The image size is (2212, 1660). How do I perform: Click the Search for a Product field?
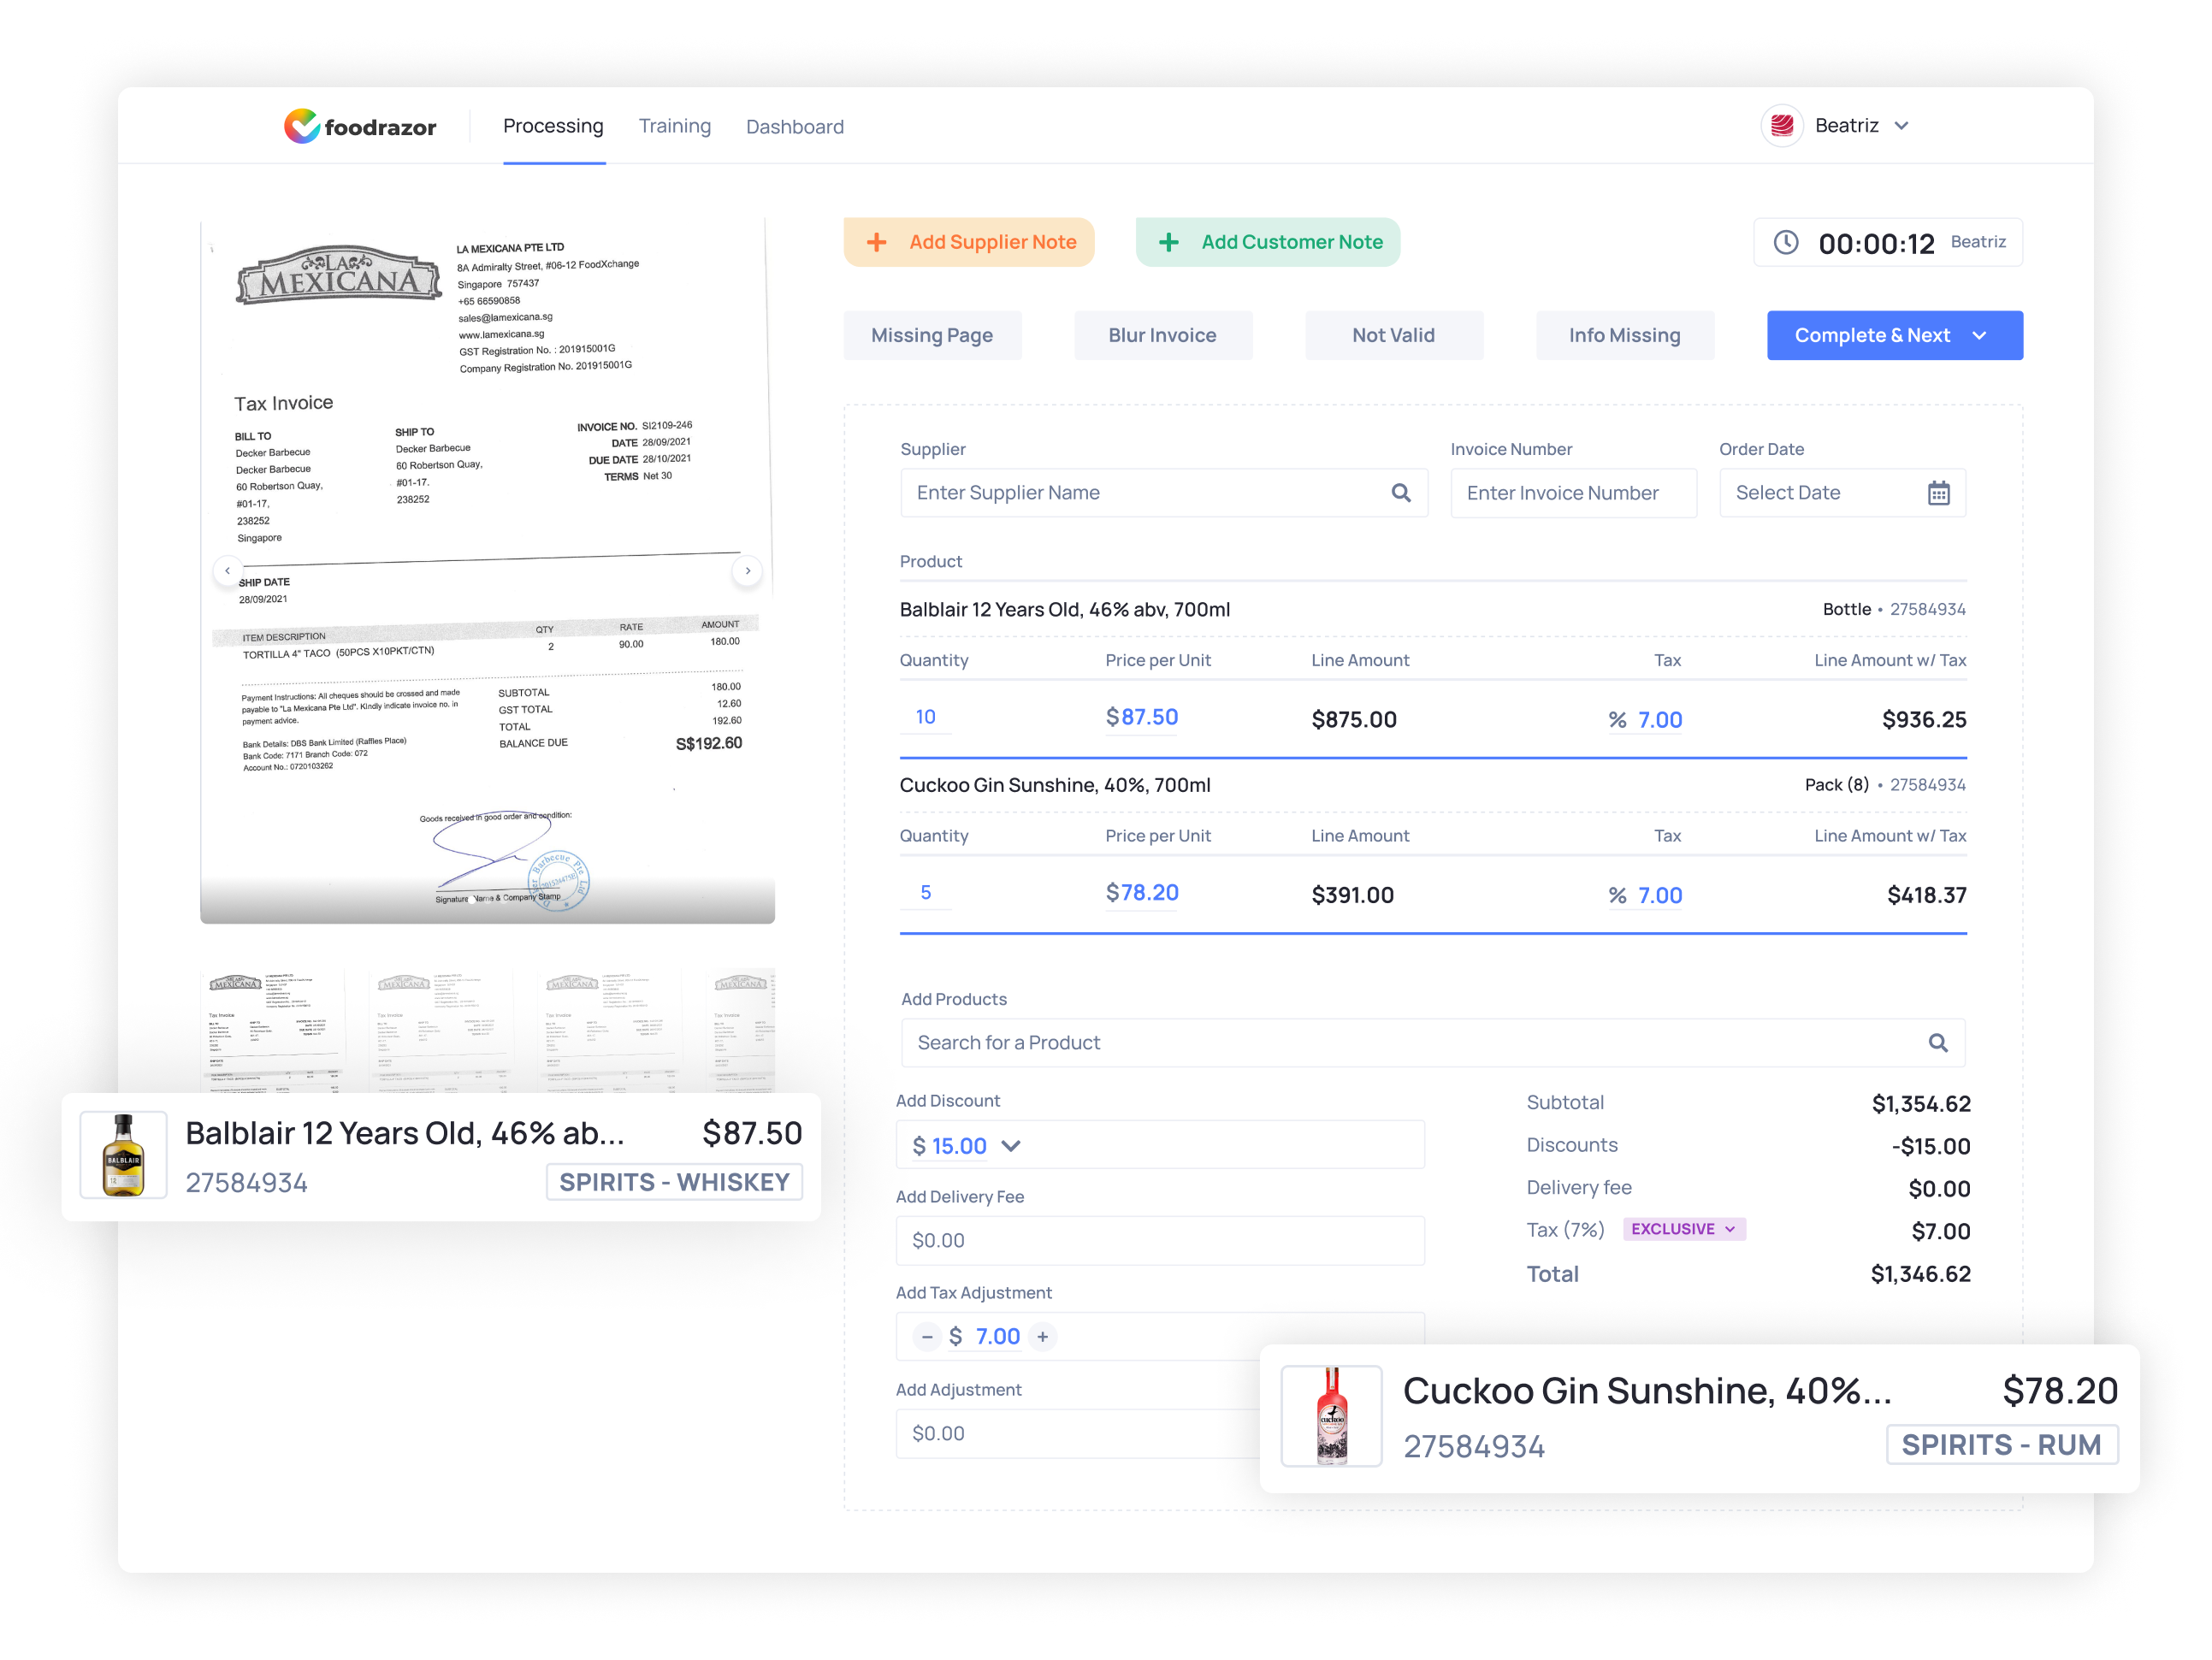[x=1433, y=1043]
